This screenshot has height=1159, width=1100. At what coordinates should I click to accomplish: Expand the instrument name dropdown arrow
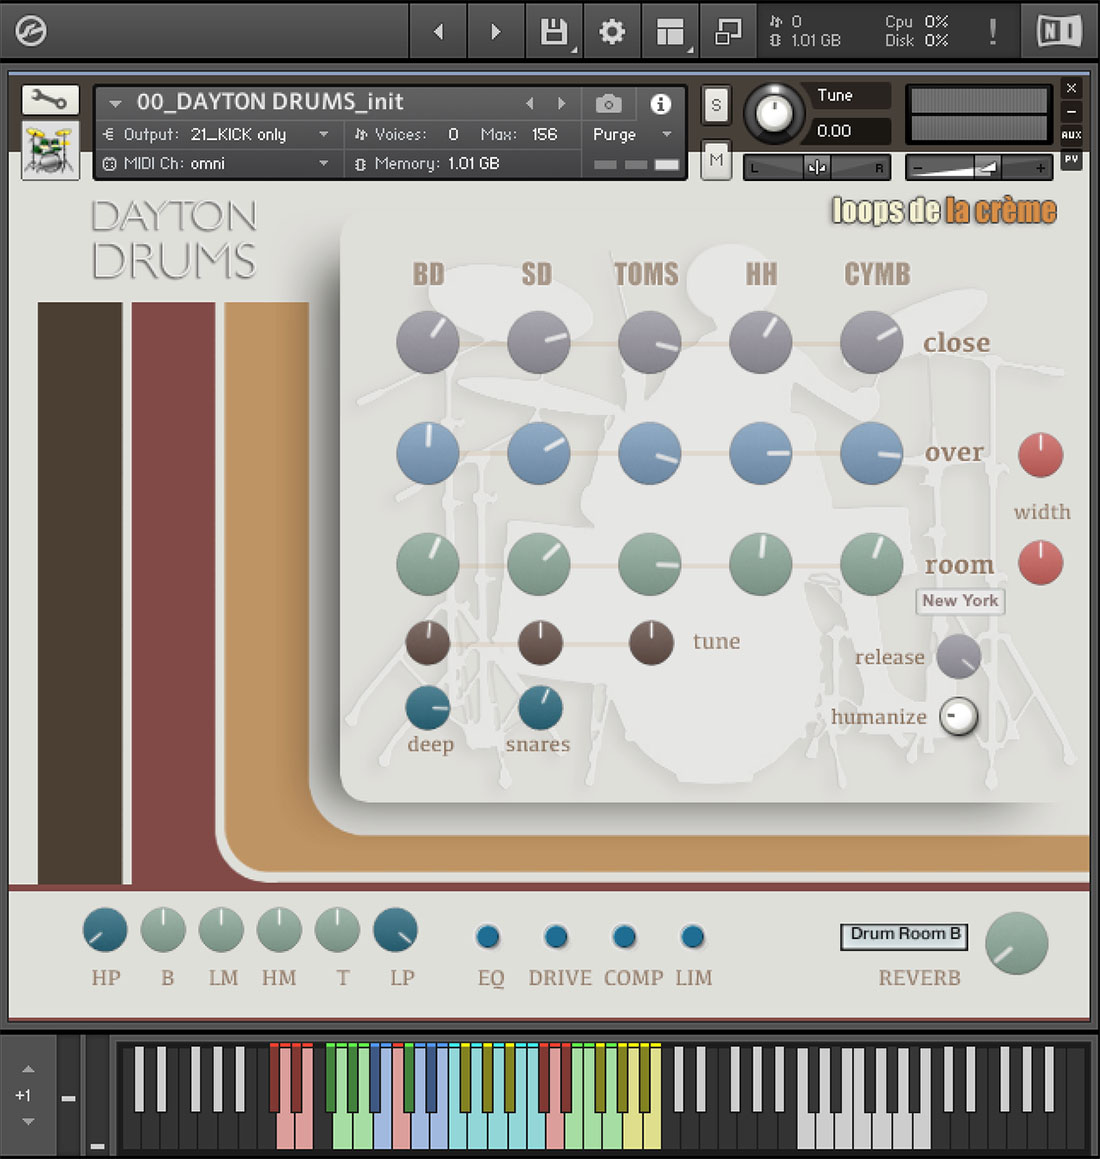(115, 103)
